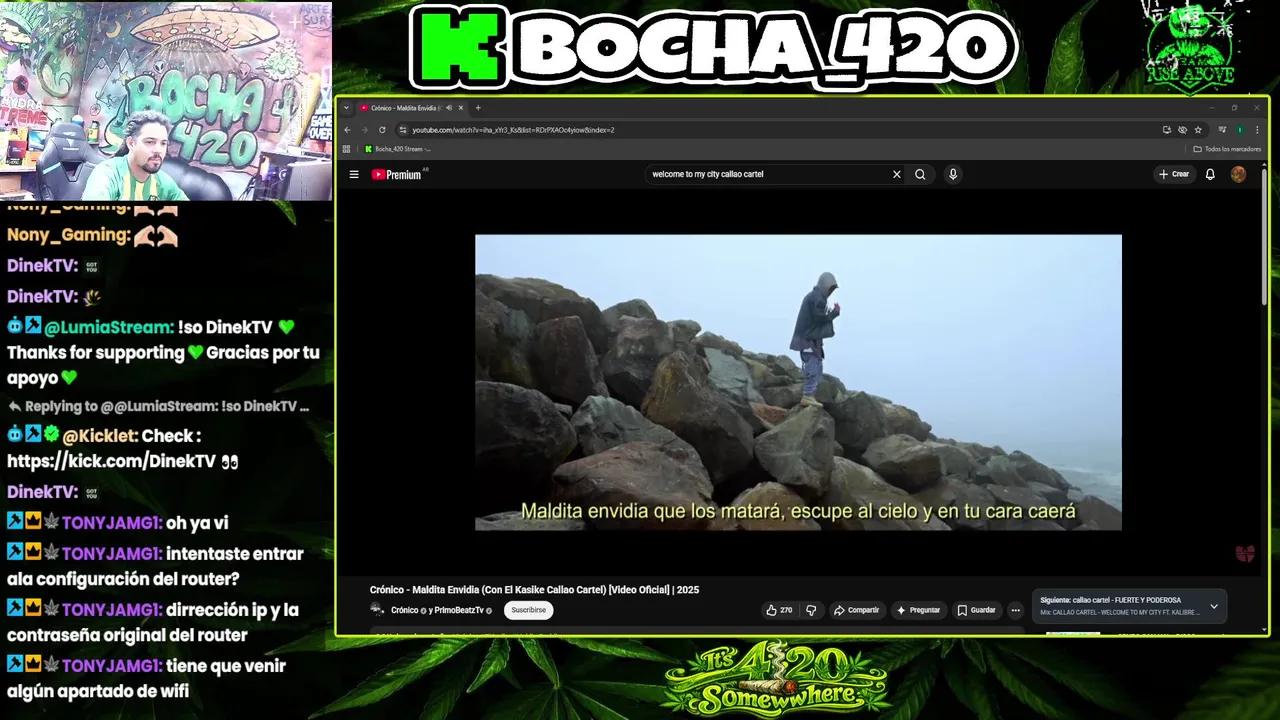
Task: Reload the YouTube page
Action: 382,130
